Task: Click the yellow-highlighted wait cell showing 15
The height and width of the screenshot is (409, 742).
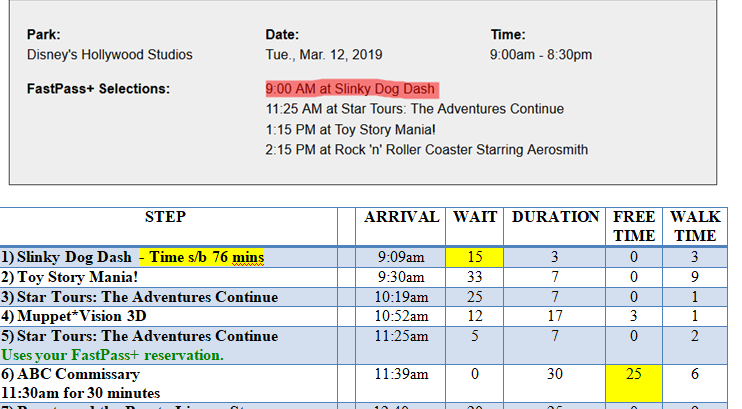Action: coord(475,258)
